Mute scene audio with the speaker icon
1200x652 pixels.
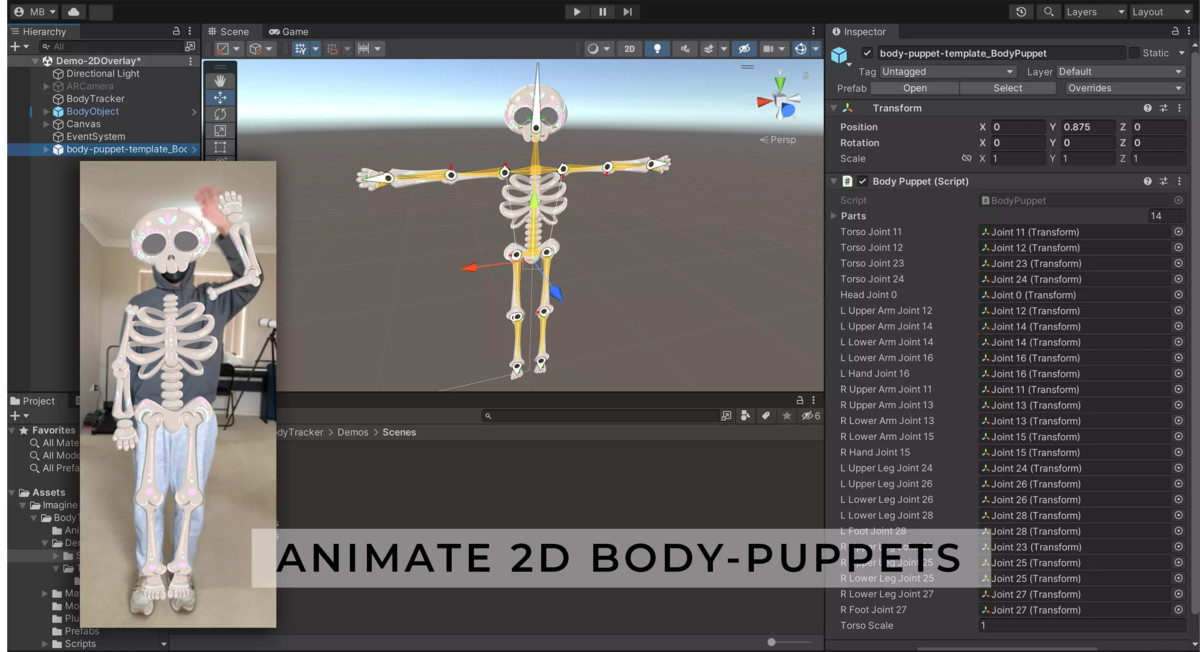(x=686, y=48)
